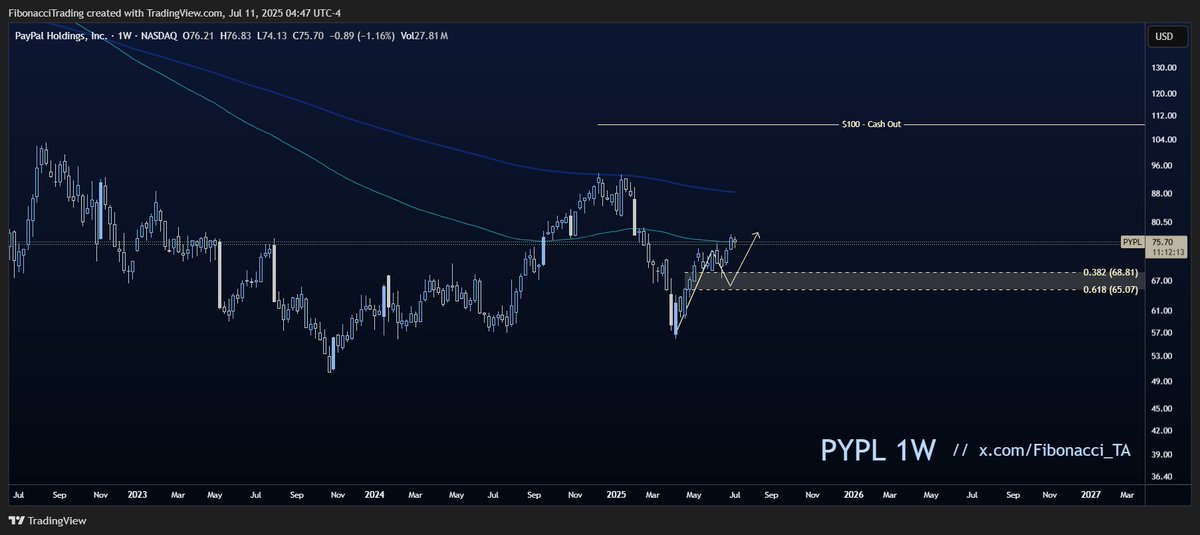Click the open value O76.21
Image resolution: width=1200 pixels, height=535 pixels.
point(198,35)
